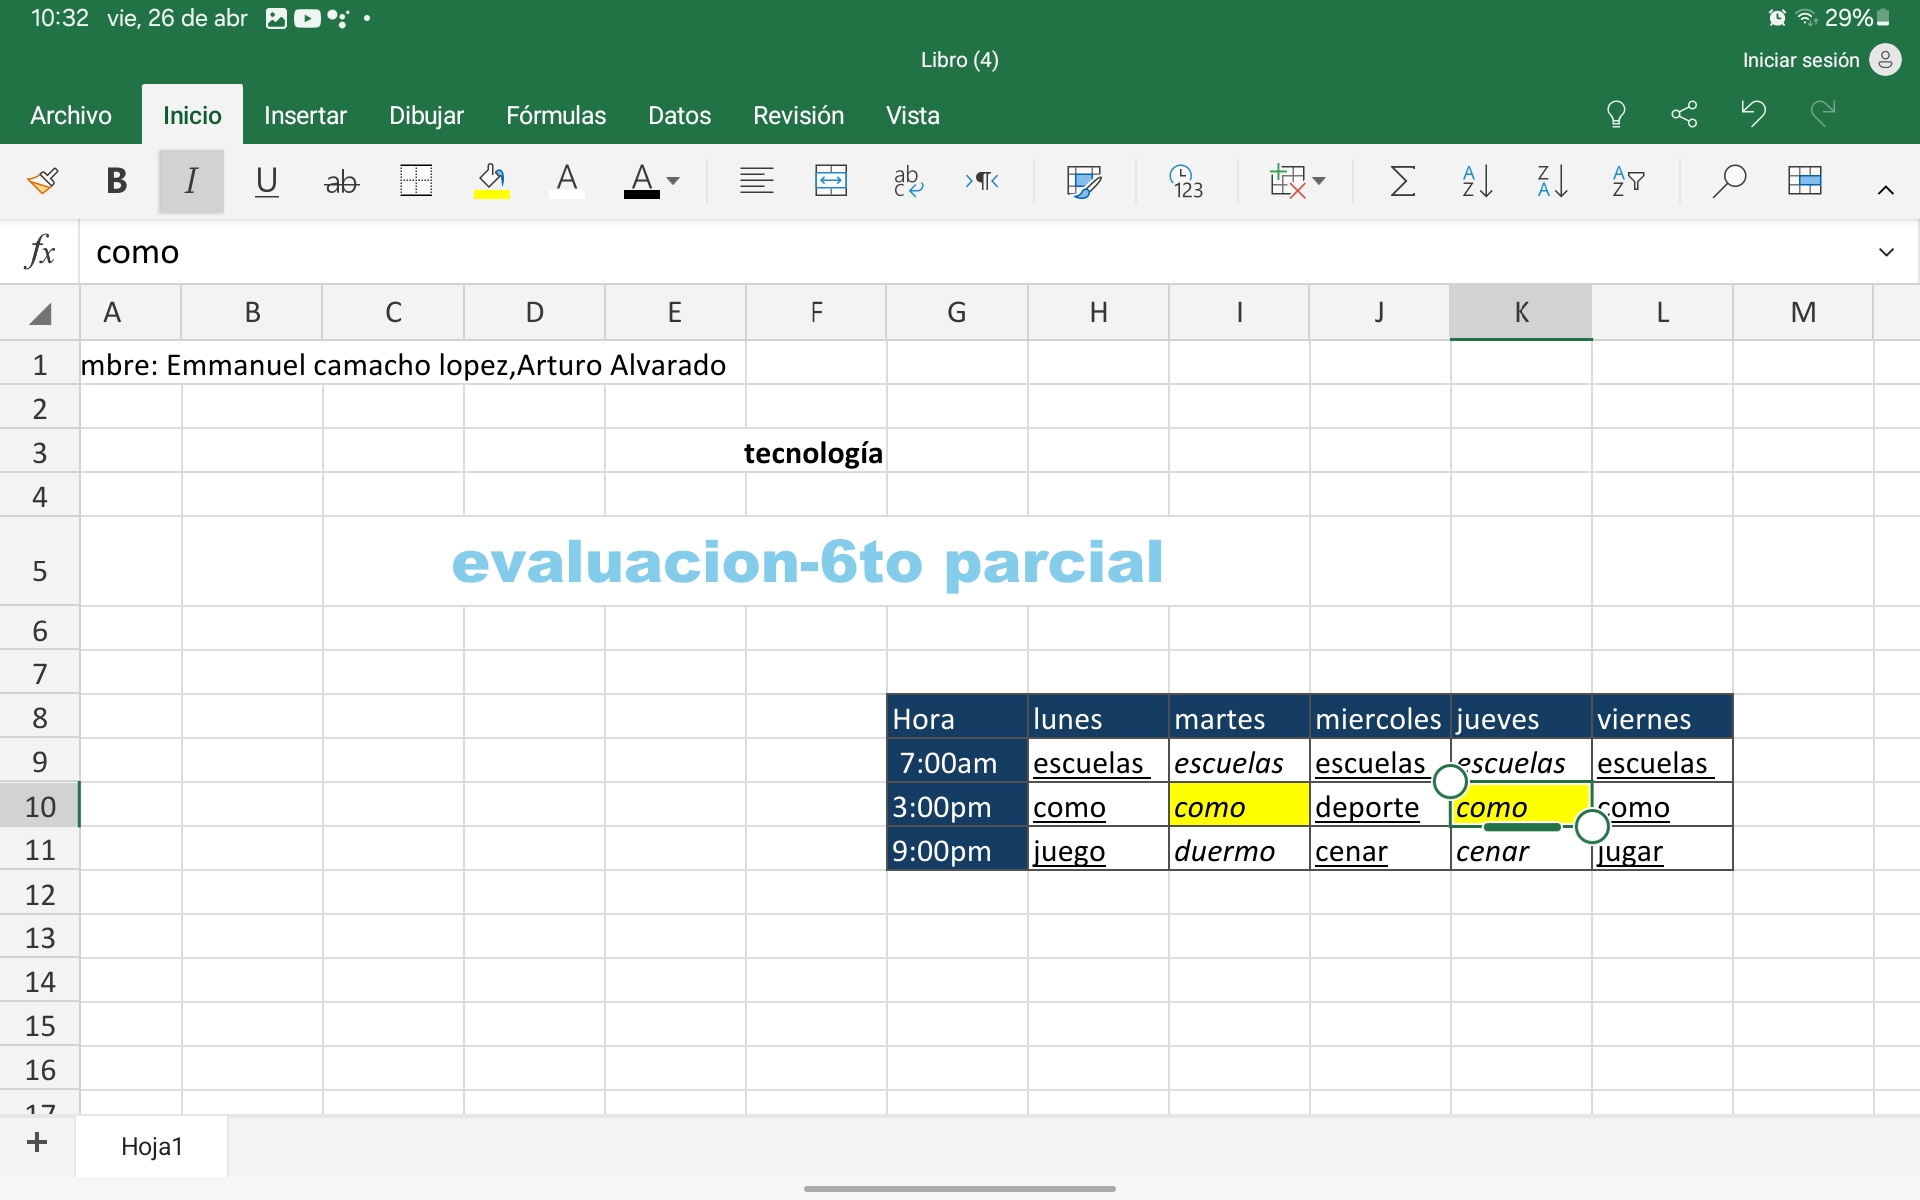The height and width of the screenshot is (1200, 1920).
Task: Add a new sheet with plus button
Action: (37, 1142)
